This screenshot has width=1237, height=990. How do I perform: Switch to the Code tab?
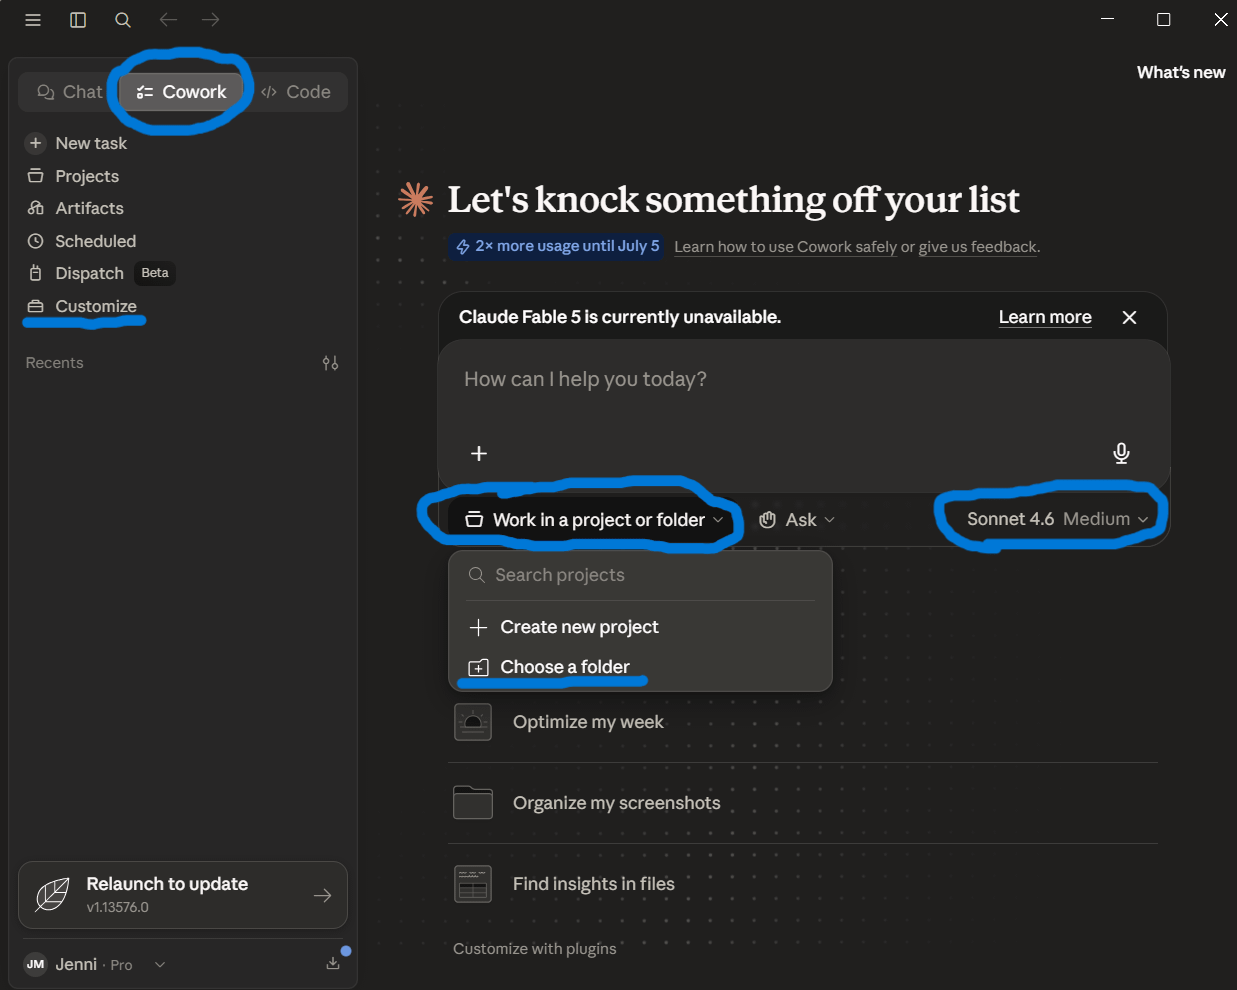[x=296, y=92]
